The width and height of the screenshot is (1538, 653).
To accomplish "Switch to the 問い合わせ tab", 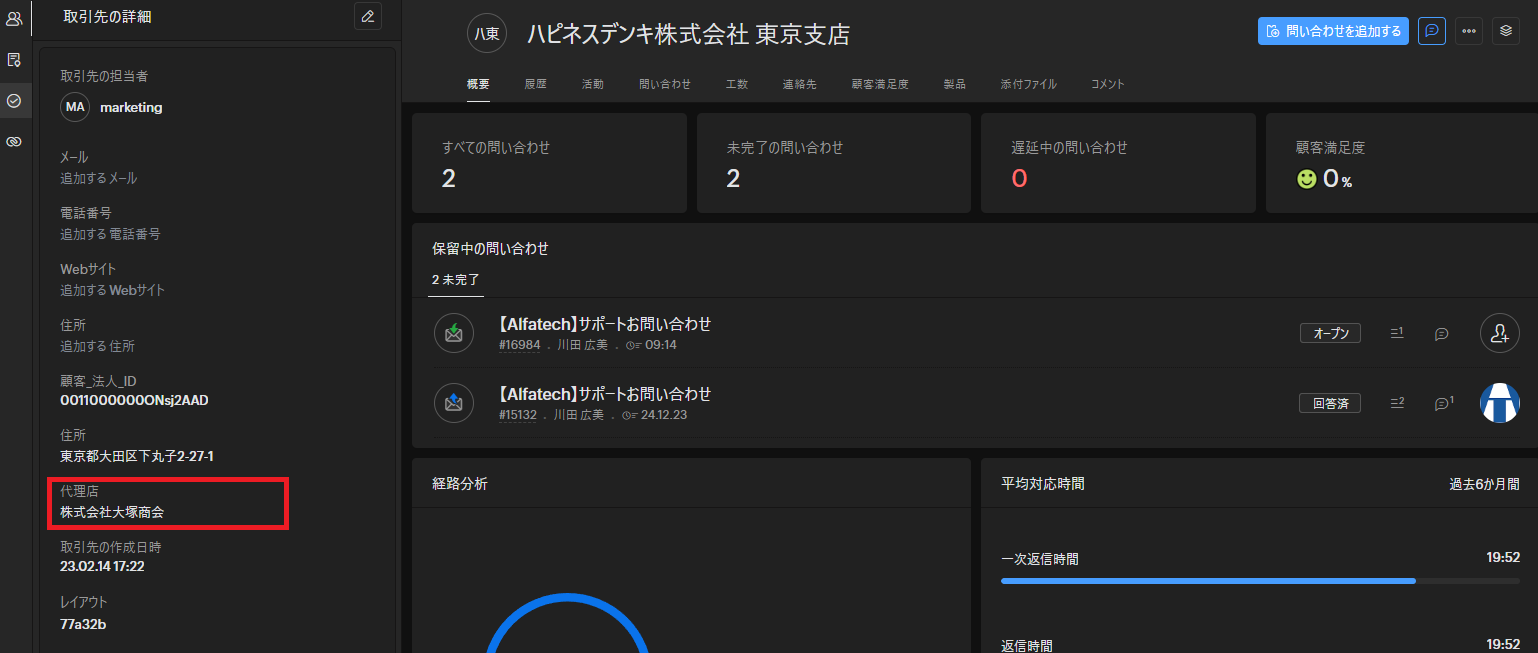I will click(665, 84).
